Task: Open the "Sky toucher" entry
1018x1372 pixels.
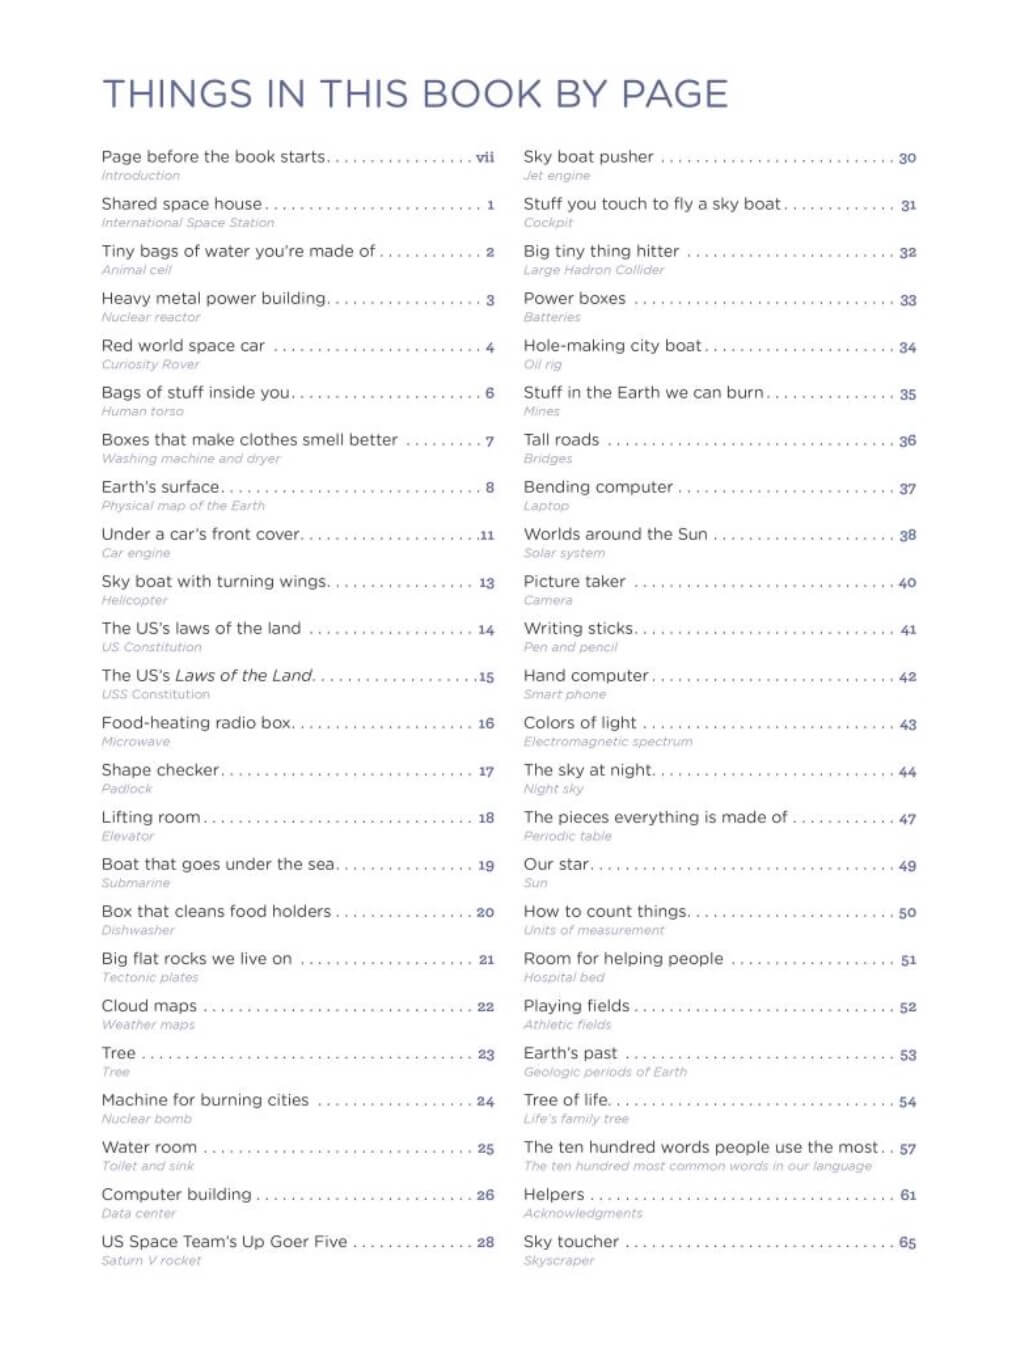Action: click(571, 1242)
